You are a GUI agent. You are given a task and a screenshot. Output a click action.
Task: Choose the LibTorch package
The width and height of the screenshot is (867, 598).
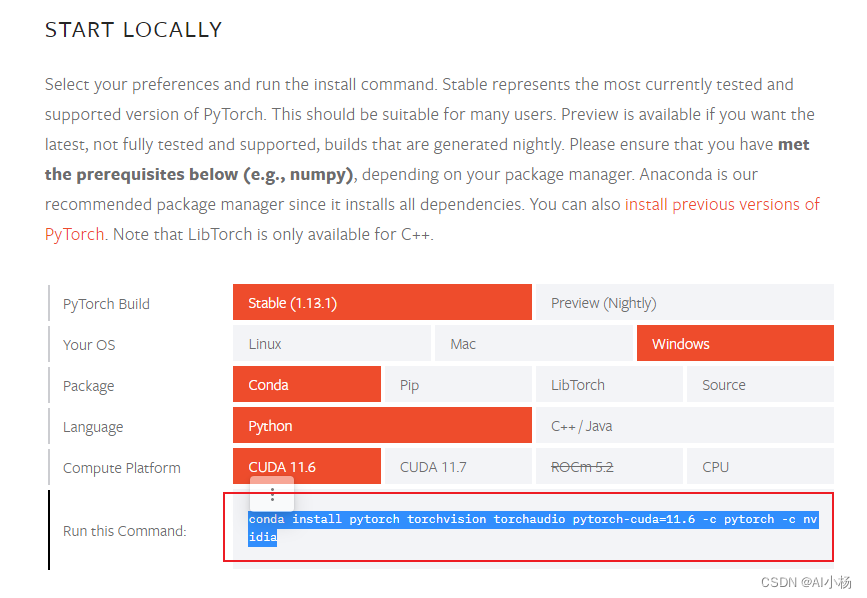tap(609, 384)
